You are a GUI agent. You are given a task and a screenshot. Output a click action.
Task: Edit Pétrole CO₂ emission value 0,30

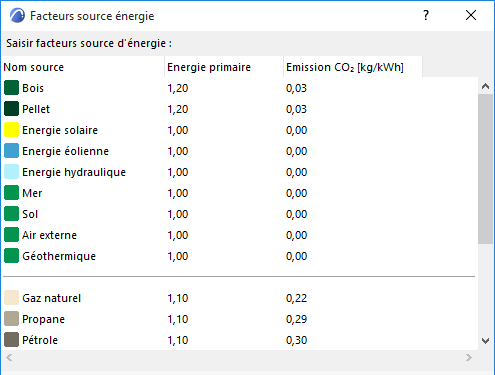(296, 340)
